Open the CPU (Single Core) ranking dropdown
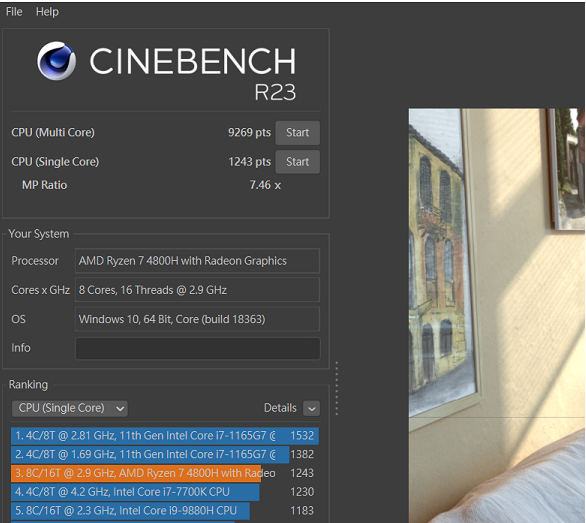This screenshot has width=586, height=523. (70, 408)
